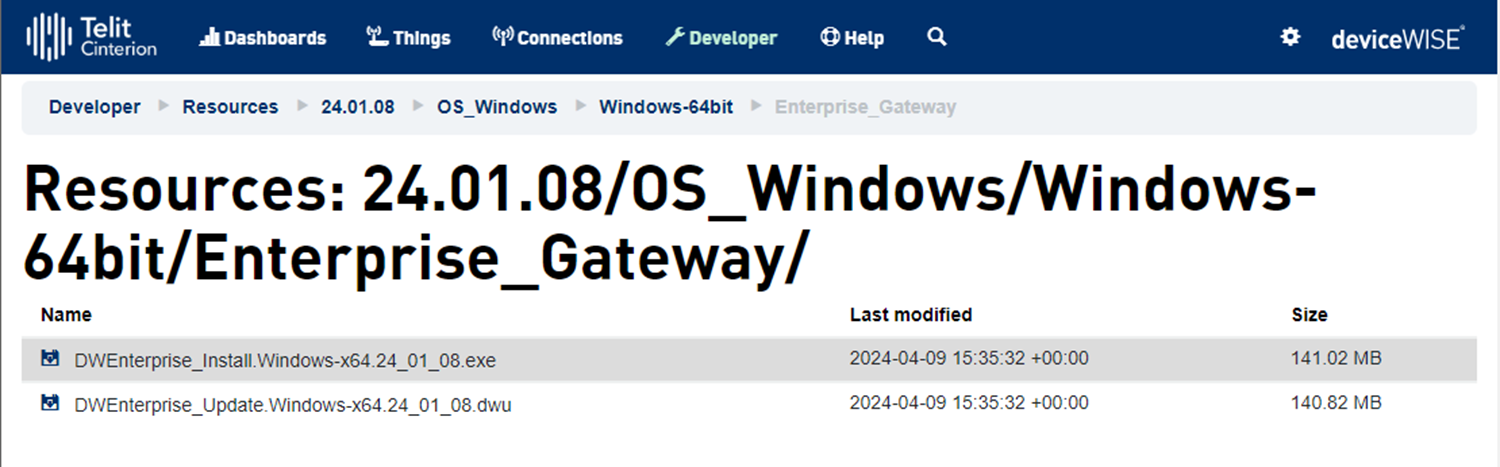Open the Dashboards menu
This screenshot has width=1500, height=467.
[263, 38]
